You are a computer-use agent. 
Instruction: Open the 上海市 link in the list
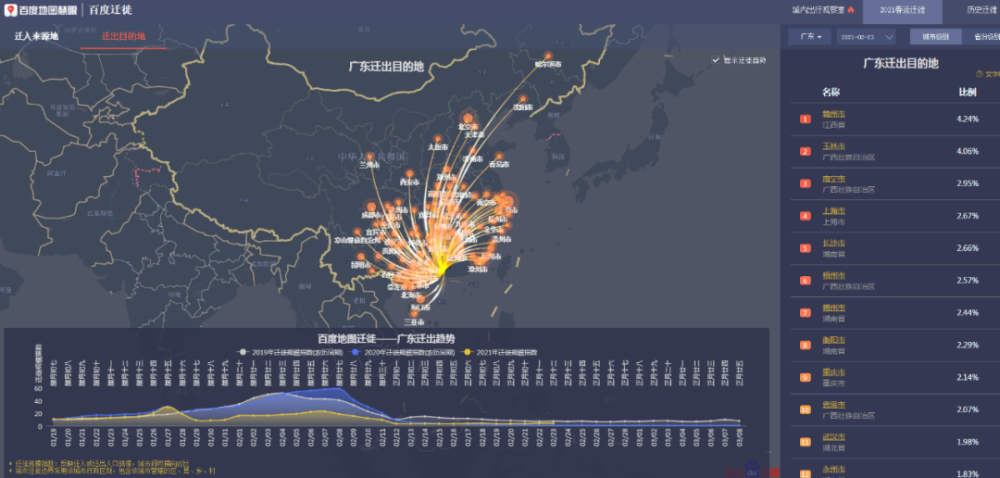tap(834, 211)
